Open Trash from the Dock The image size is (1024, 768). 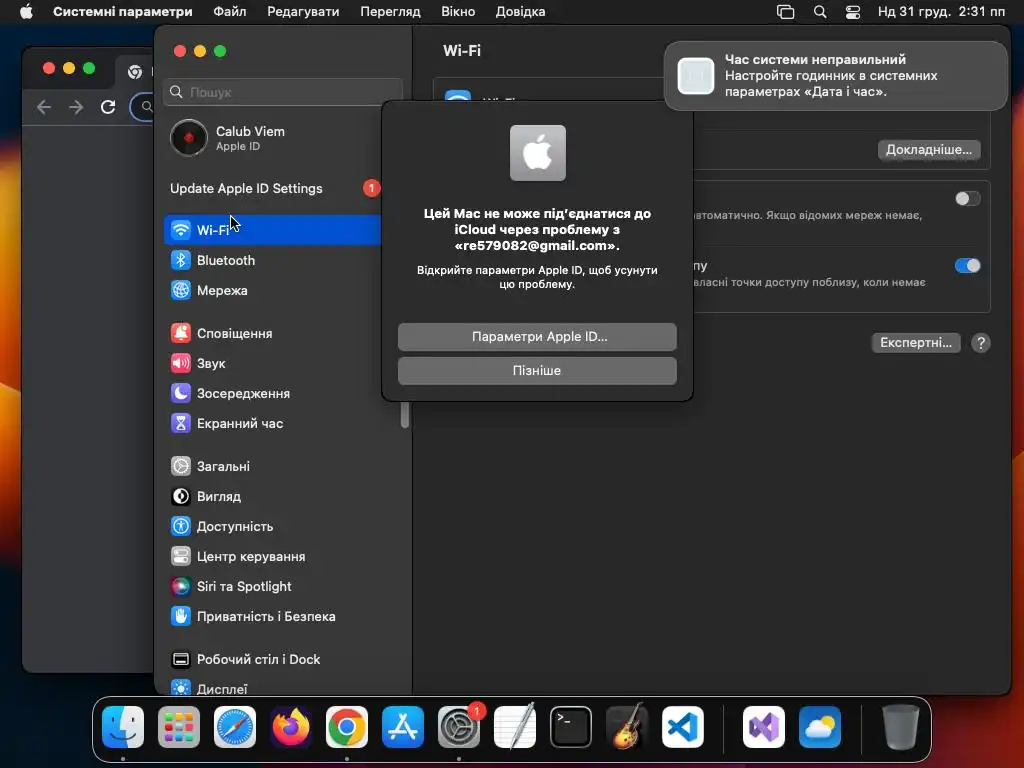point(901,727)
